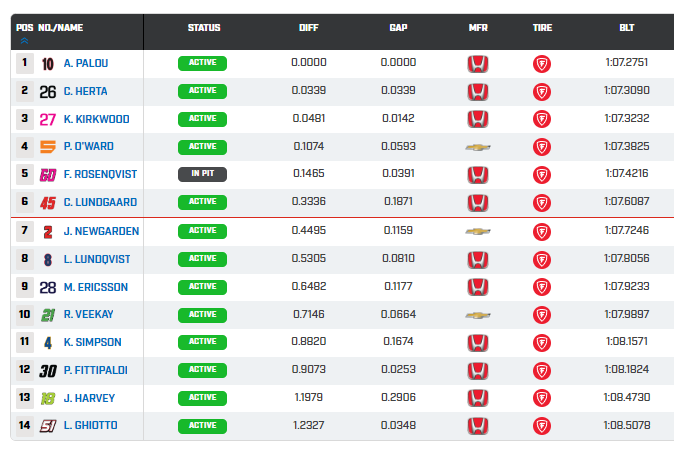This screenshot has width=674, height=449.
Task: Click A. Palou's Honda manufacturer logo
Action: [x=478, y=64]
